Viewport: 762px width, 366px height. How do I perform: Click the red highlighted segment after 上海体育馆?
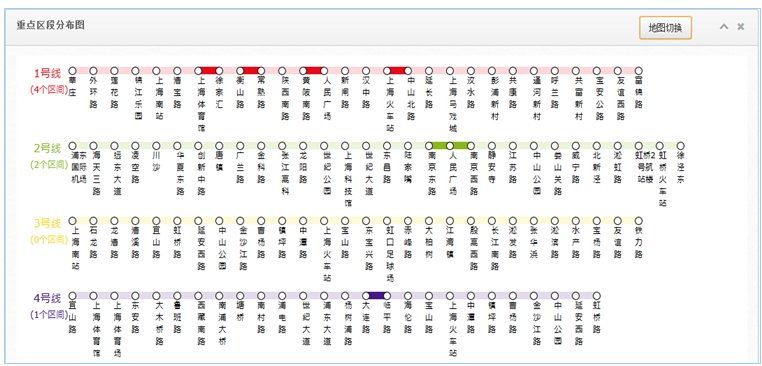pyautogui.click(x=208, y=70)
